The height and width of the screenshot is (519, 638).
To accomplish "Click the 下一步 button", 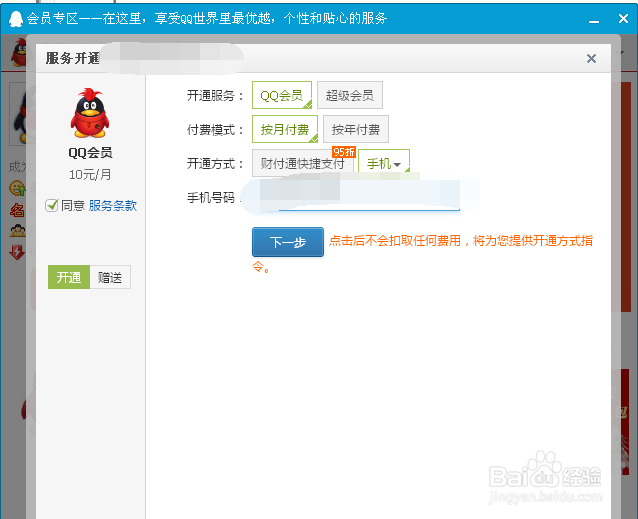I will [x=288, y=242].
